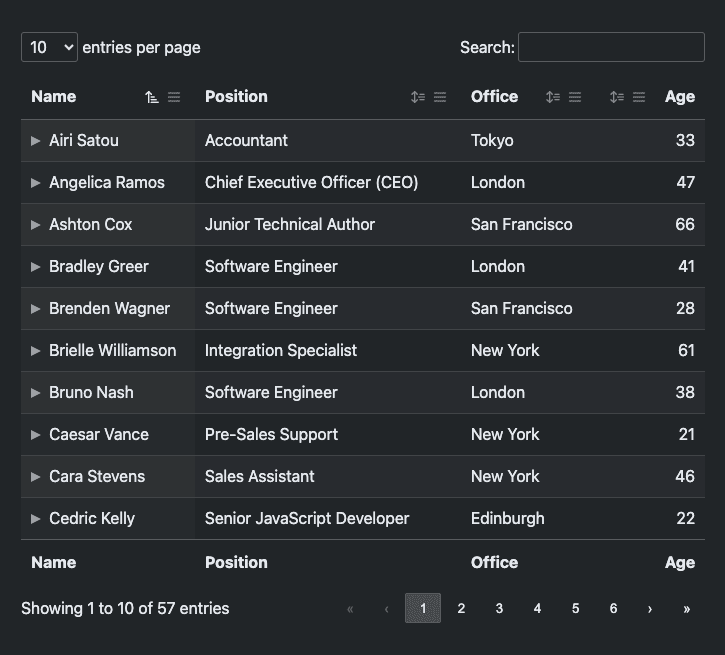Click the next page arrow
Image resolution: width=725 pixels, height=655 pixels.
coord(650,608)
